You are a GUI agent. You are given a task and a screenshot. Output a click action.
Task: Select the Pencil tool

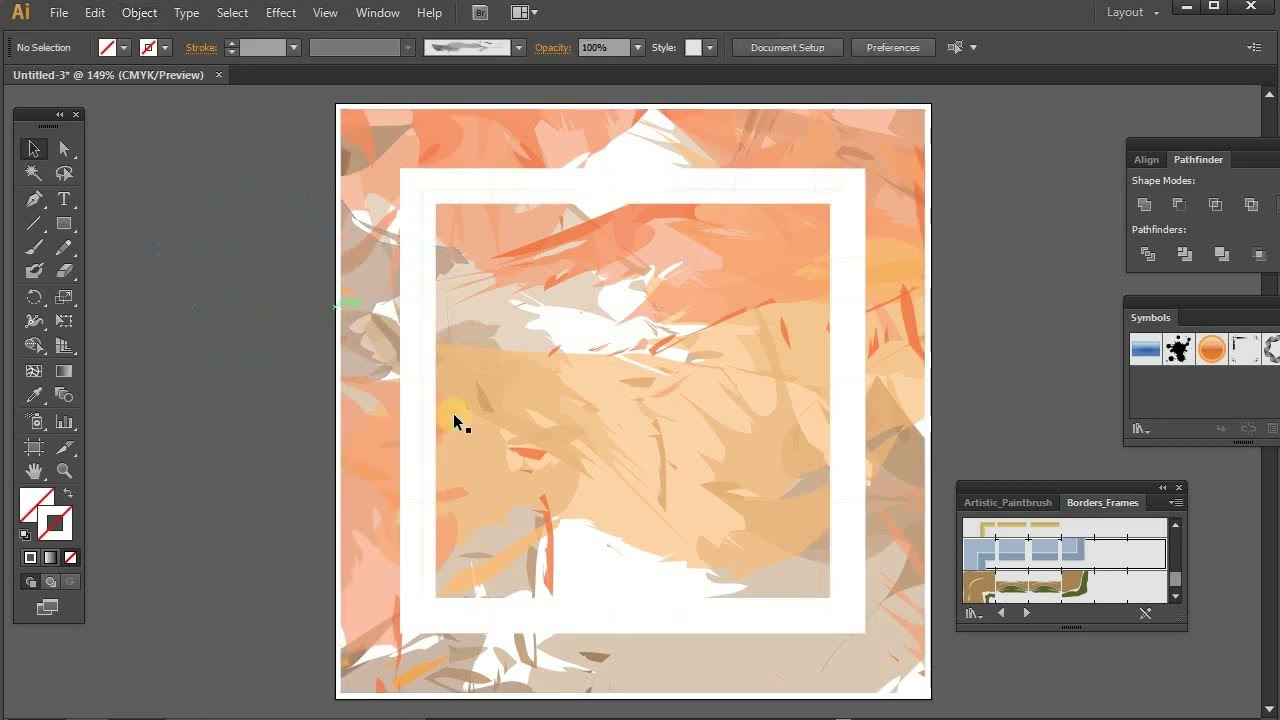click(64, 247)
